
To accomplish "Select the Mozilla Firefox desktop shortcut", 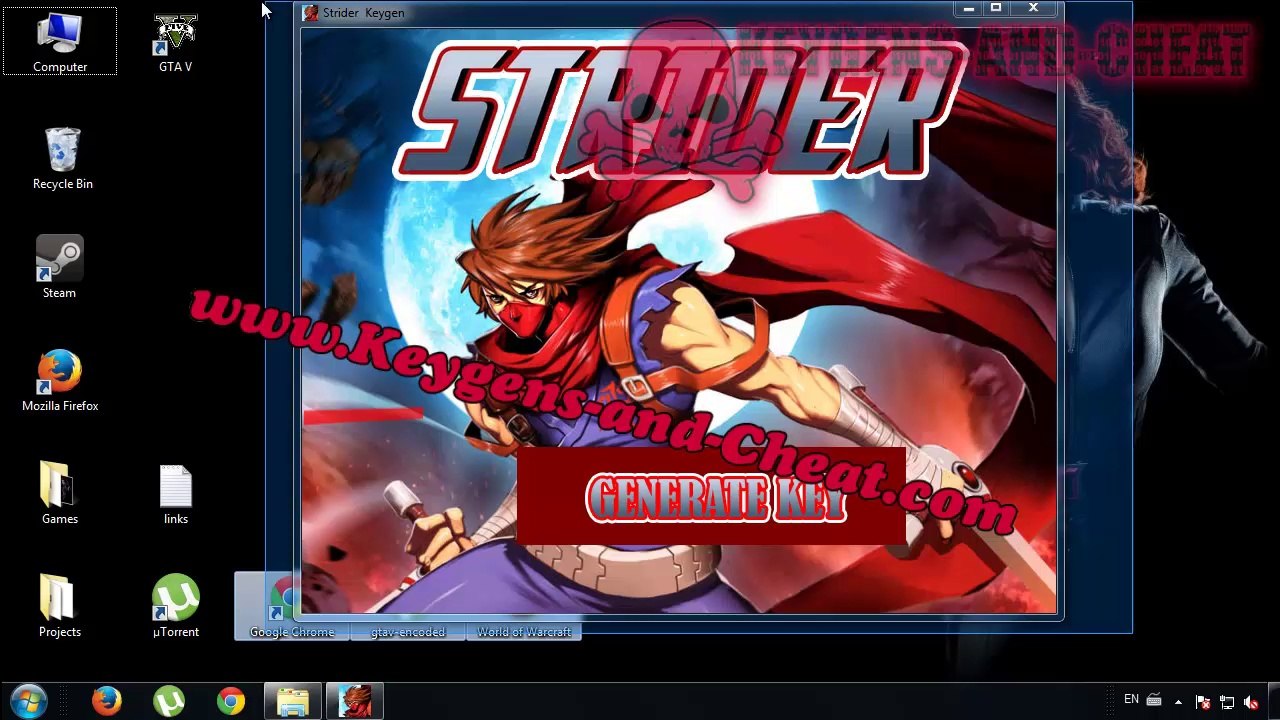I will point(60,381).
